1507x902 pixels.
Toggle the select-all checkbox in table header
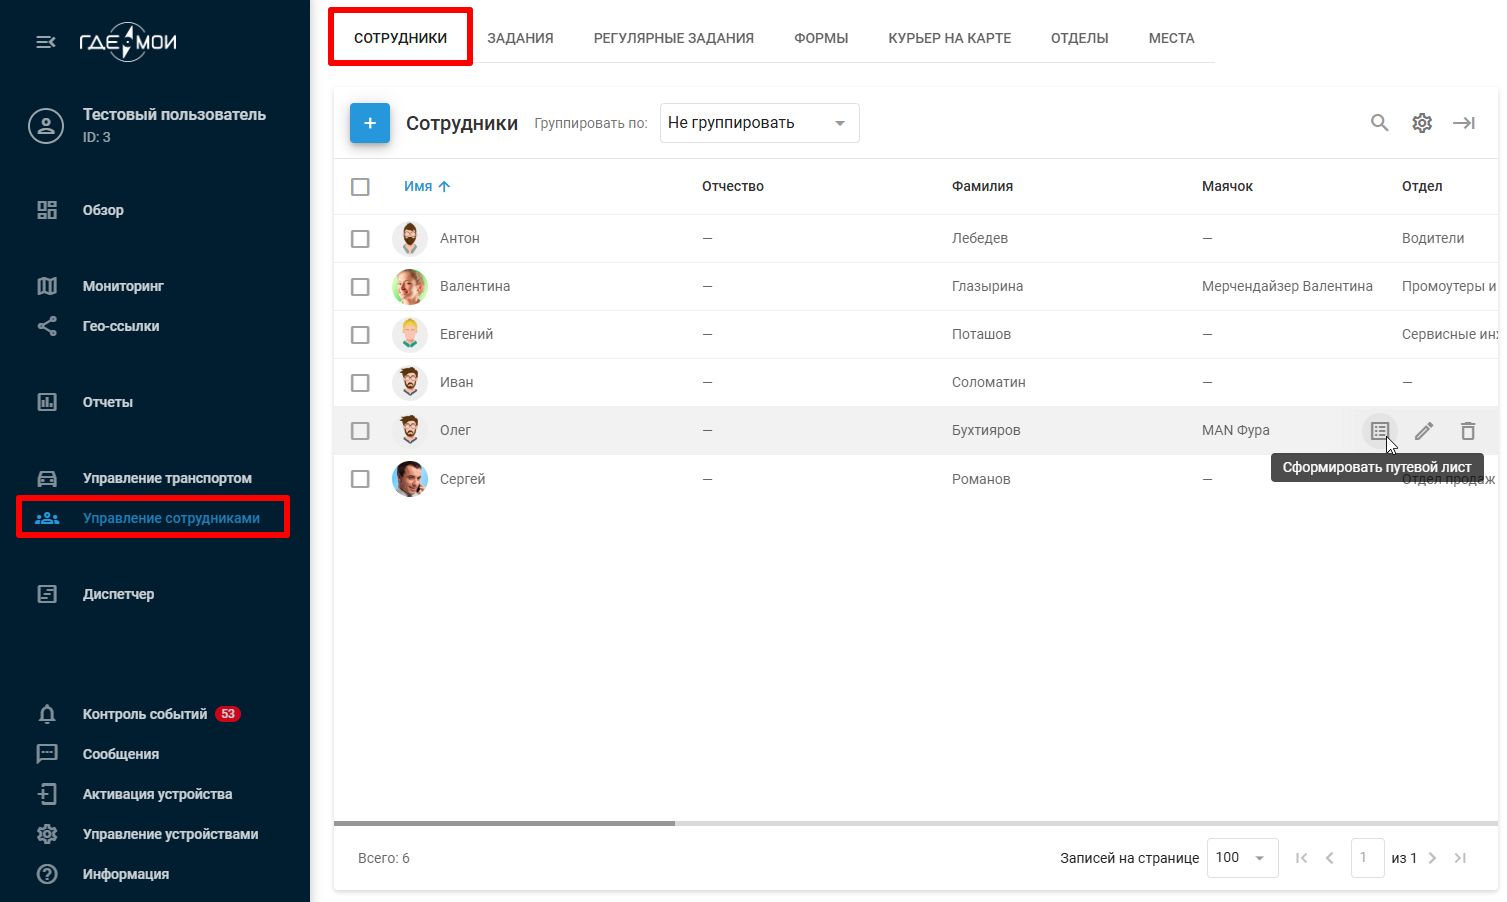click(x=360, y=187)
